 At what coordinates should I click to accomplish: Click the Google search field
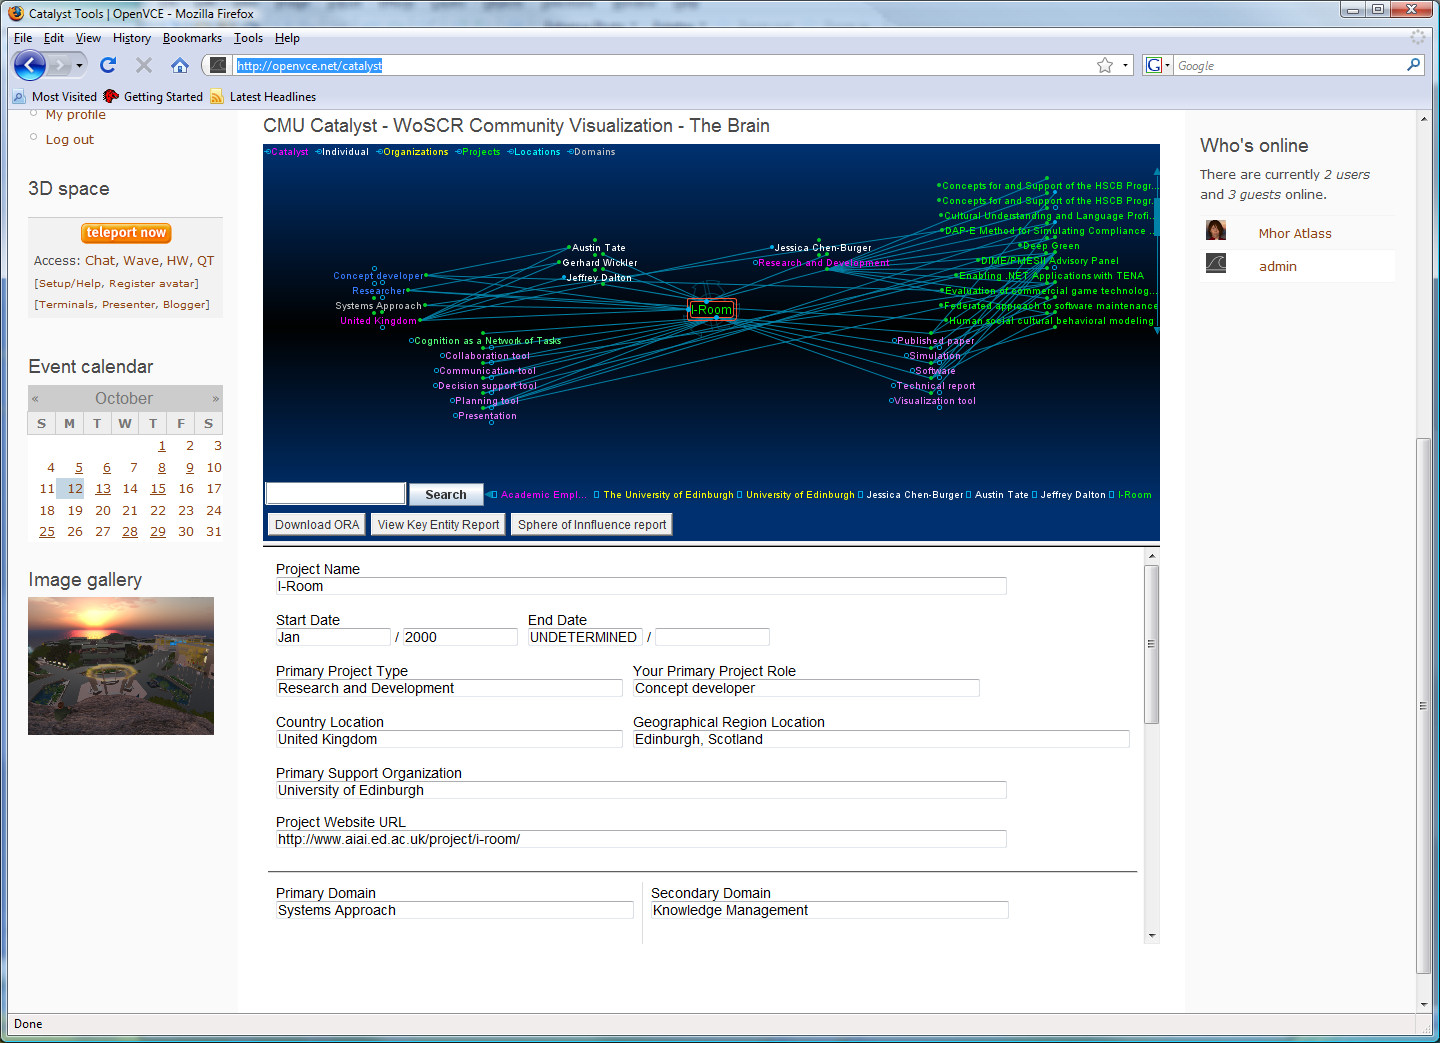tap(1288, 65)
